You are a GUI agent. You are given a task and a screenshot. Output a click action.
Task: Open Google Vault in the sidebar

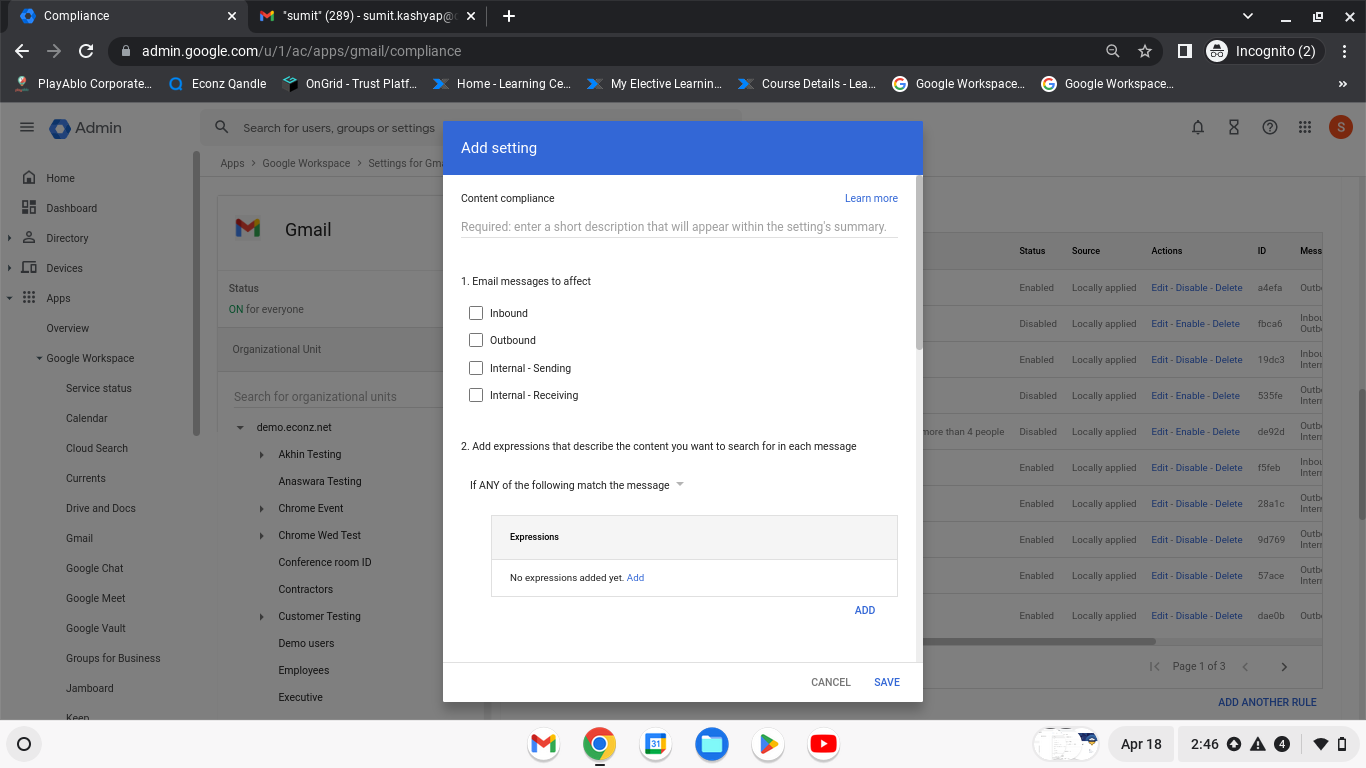pos(96,628)
